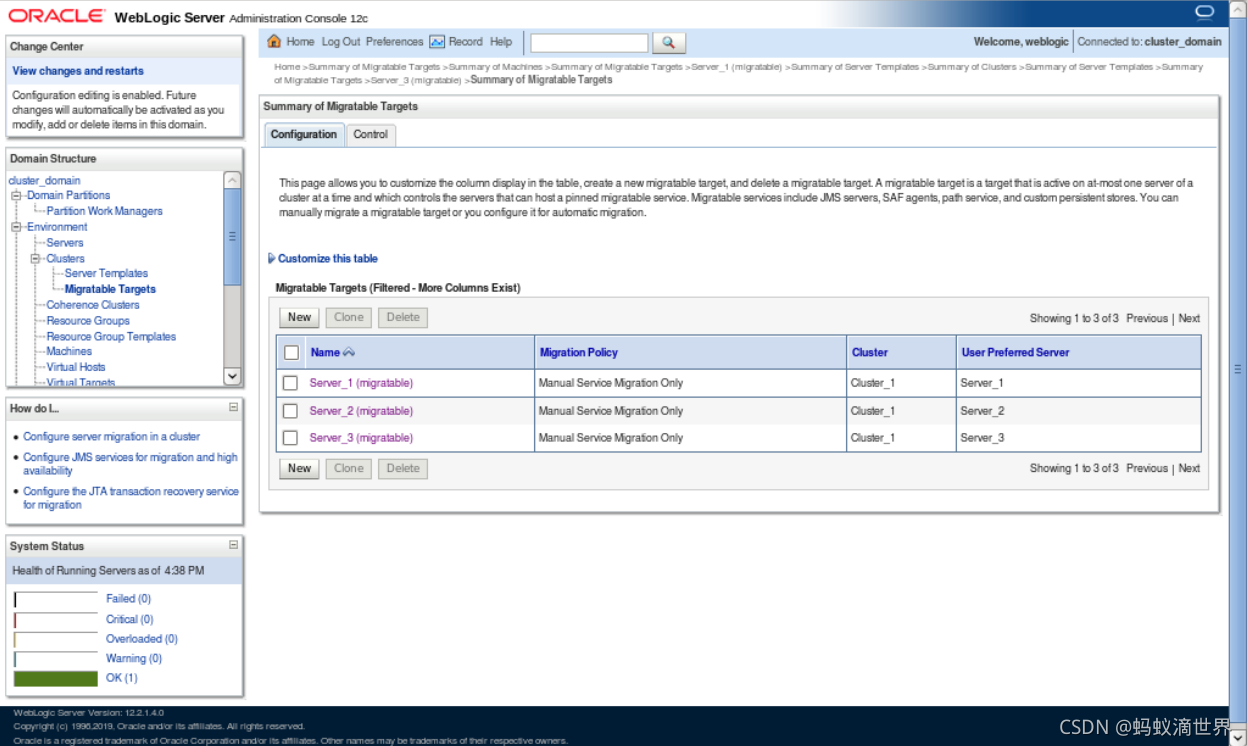1247x746 pixels.
Task: Open the Server_3 (migratable) link
Action: [361, 438]
